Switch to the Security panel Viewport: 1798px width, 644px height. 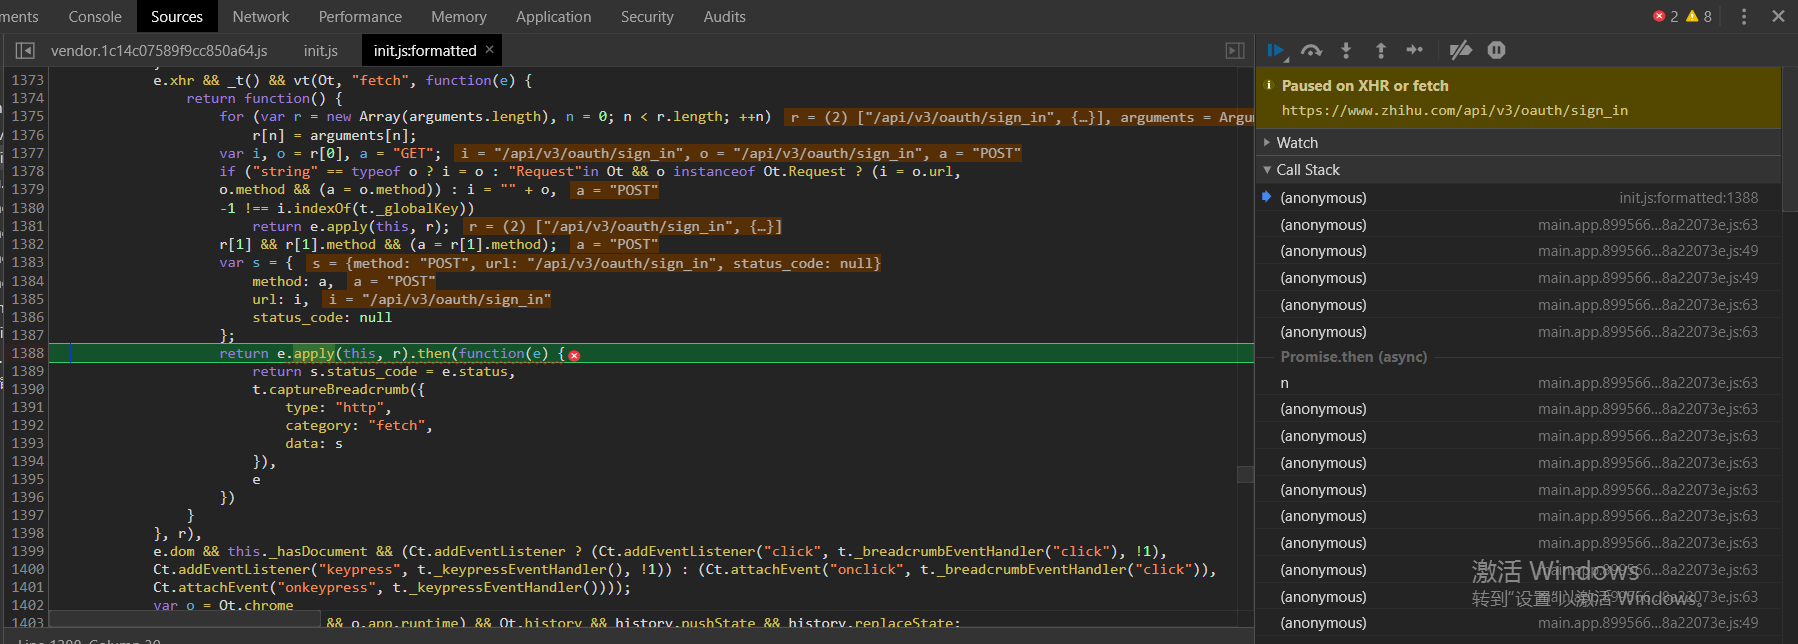647,16
